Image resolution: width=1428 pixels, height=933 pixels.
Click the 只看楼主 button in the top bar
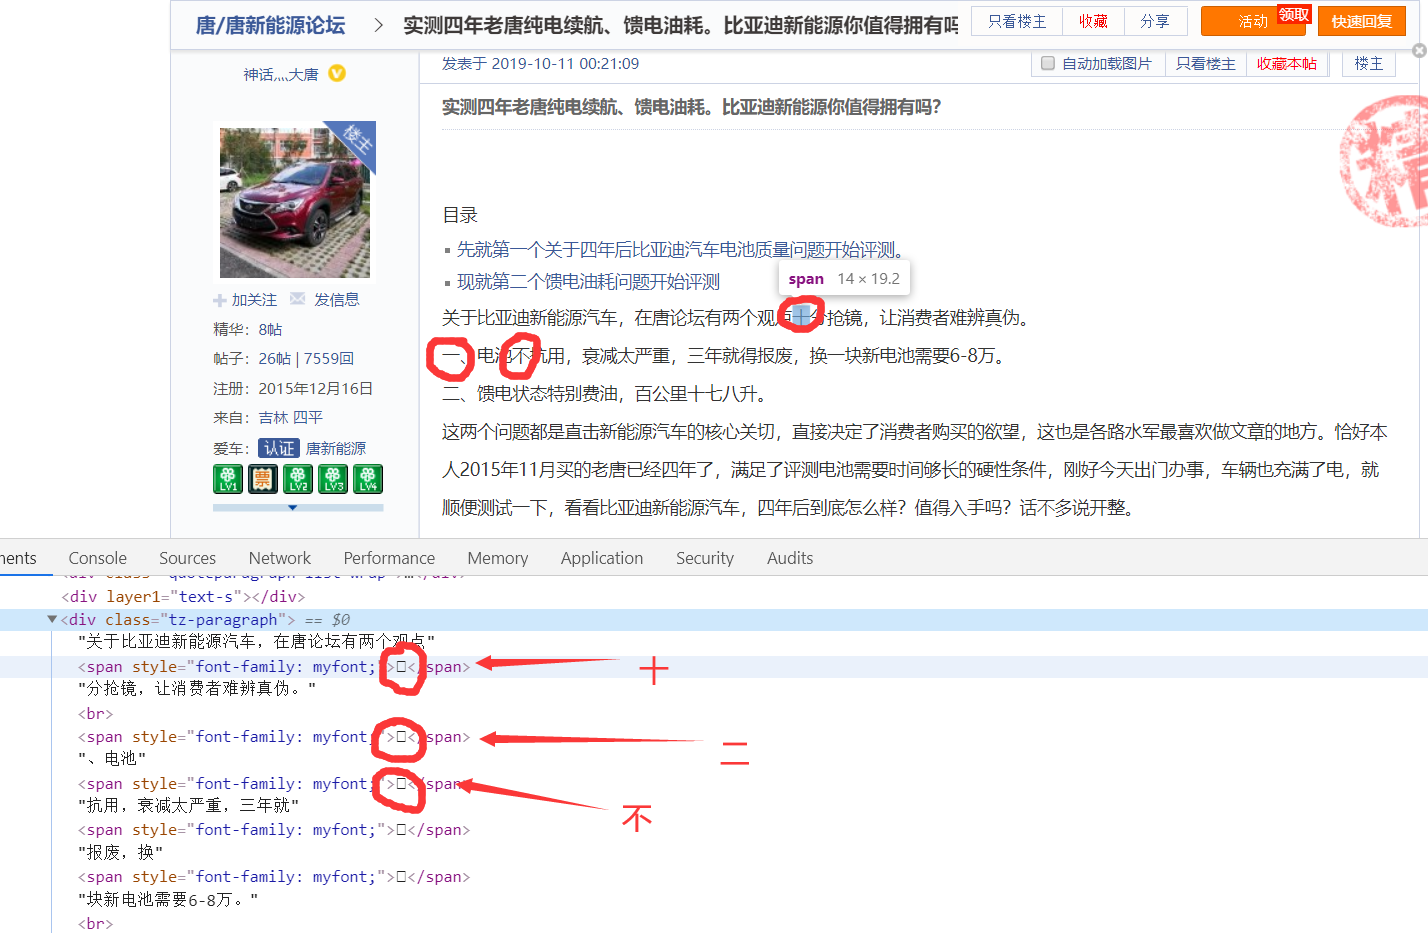coord(1017,21)
